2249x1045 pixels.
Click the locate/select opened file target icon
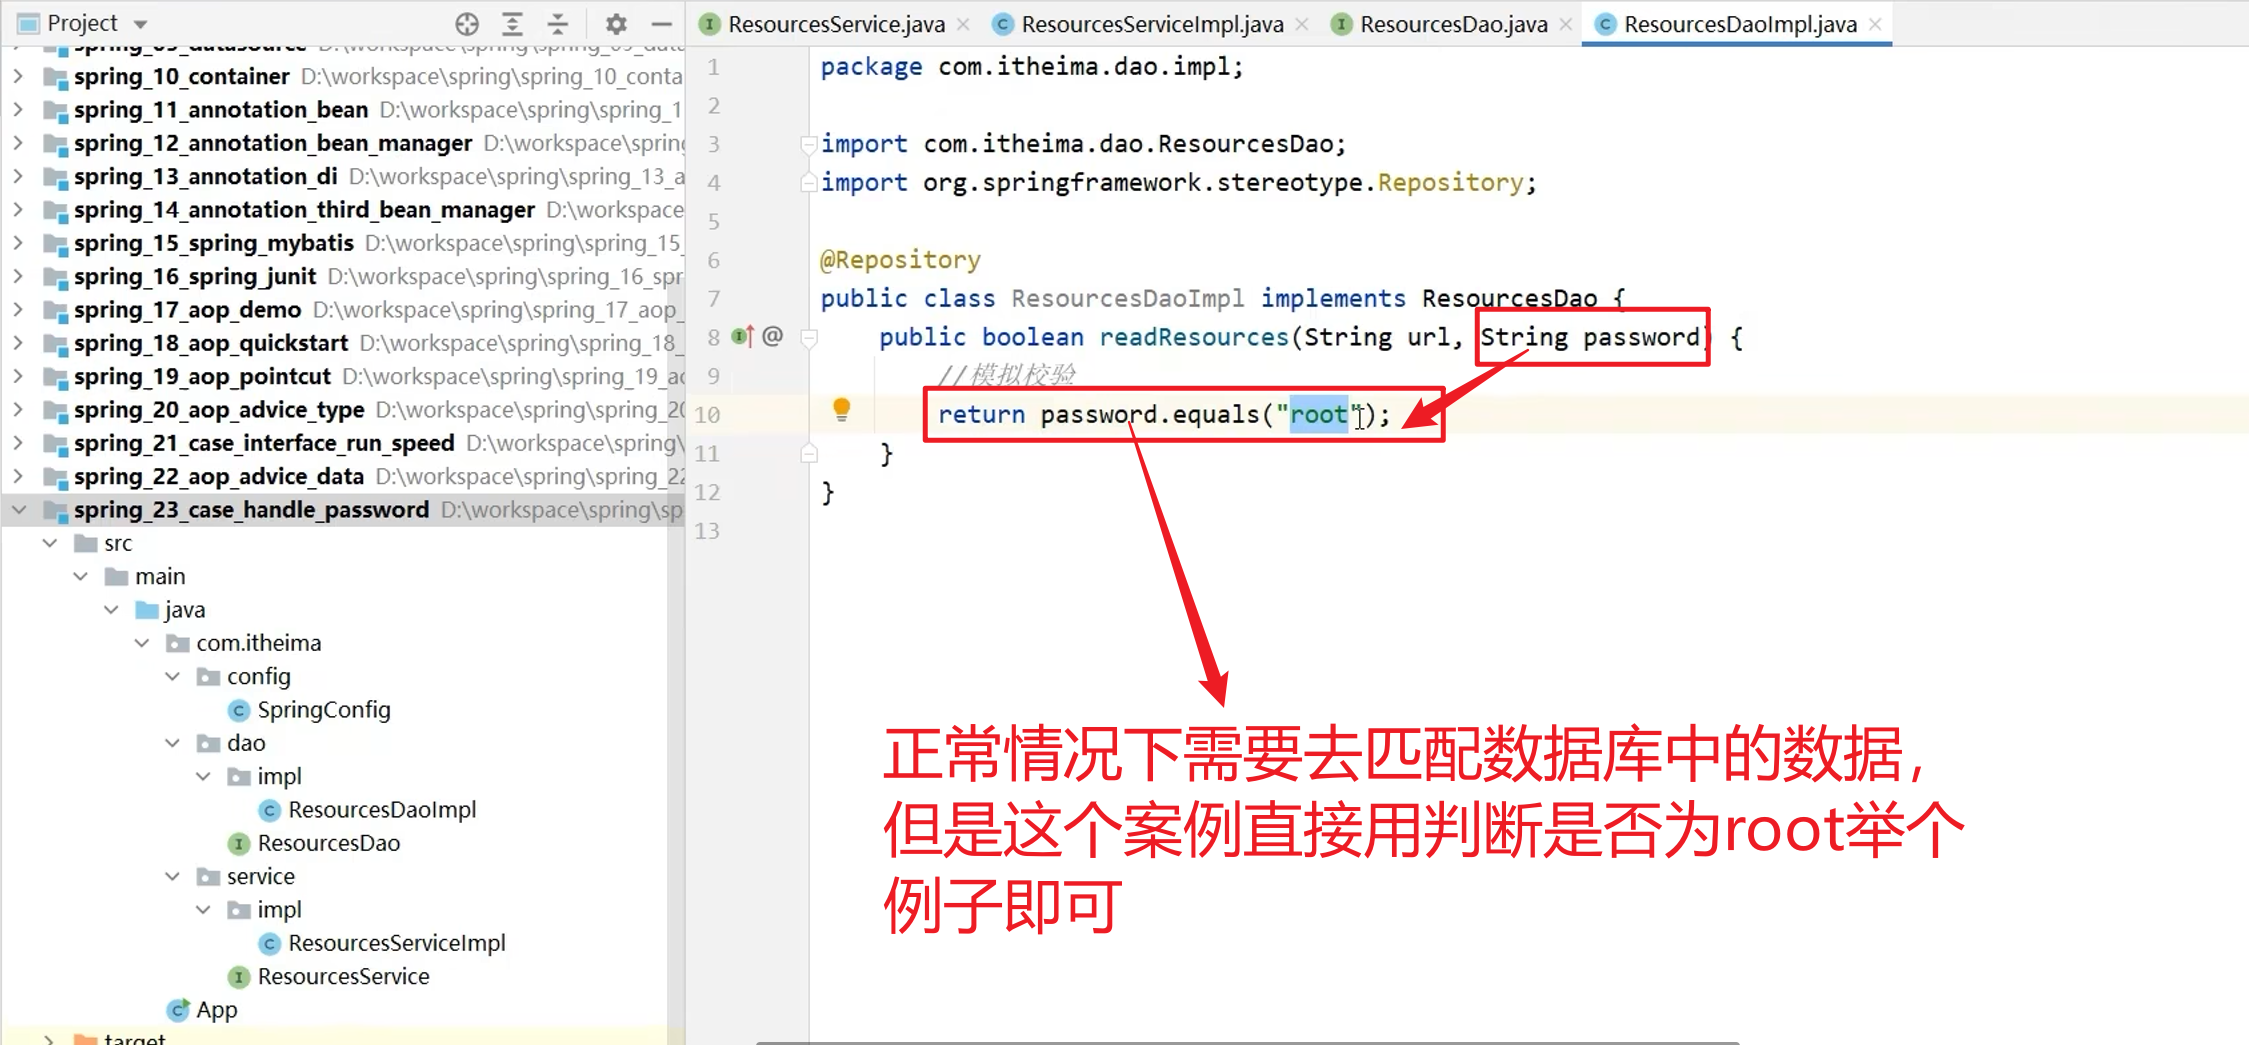(466, 23)
